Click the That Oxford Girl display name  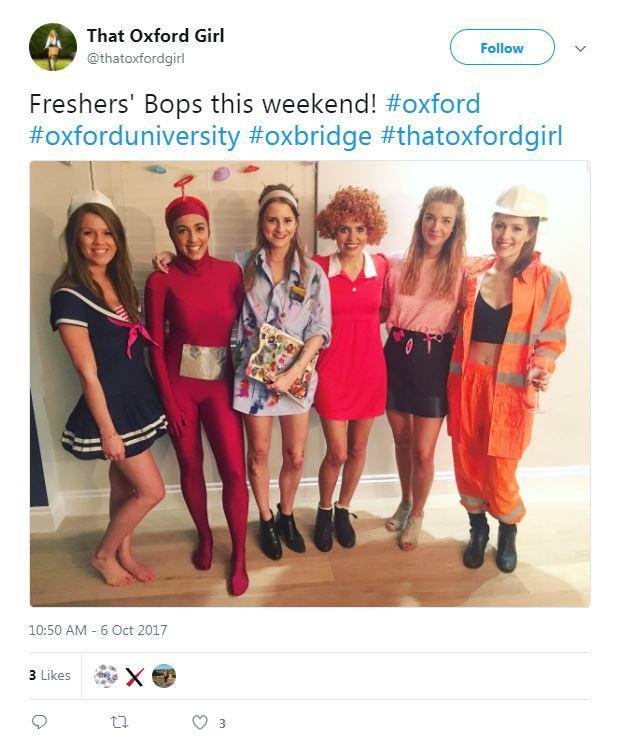pos(155,36)
